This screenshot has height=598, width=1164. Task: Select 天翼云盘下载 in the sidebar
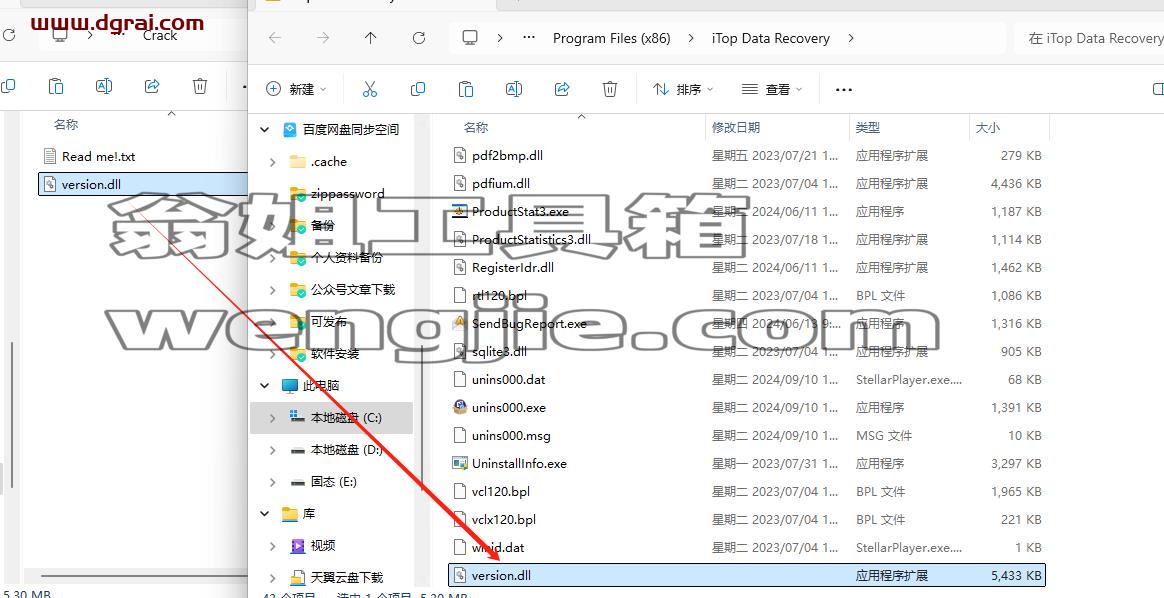coord(347,577)
